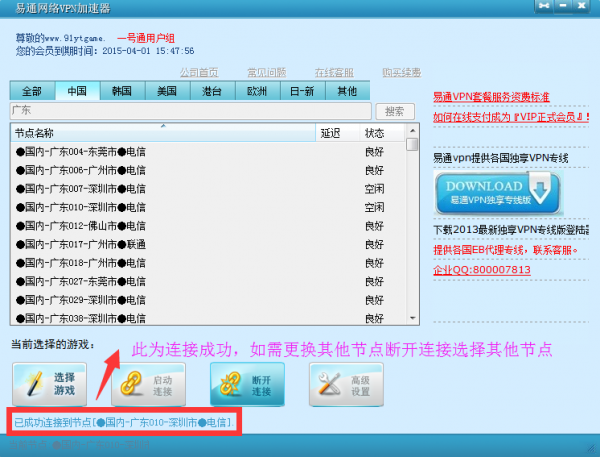Viewport: 600px width, 457px height.
Task: Click the blue DOWNLOAD banner
Action: (x=498, y=192)
